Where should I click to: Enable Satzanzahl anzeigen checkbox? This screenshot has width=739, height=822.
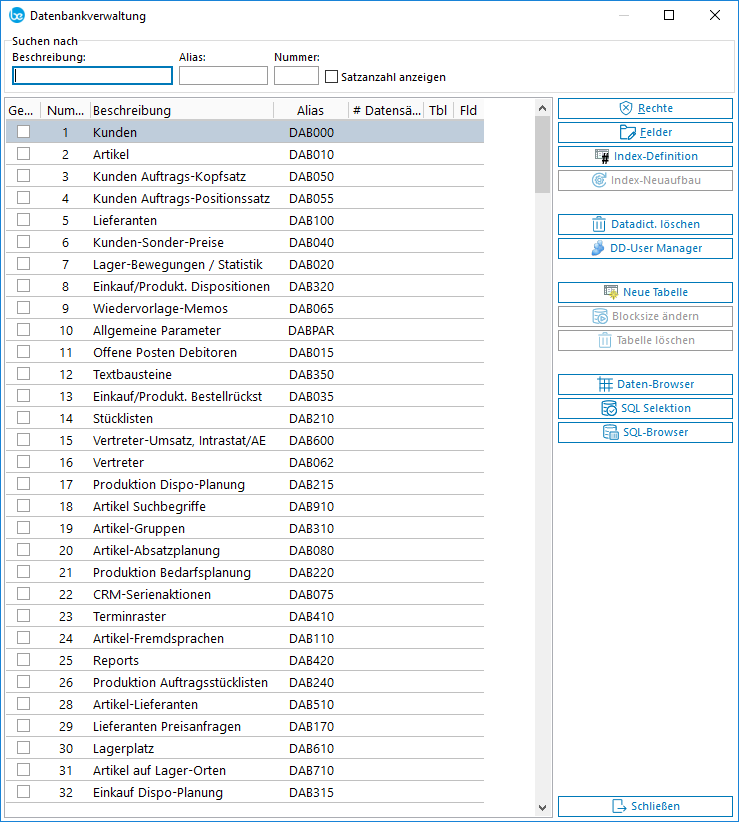(x=332, y=76)
